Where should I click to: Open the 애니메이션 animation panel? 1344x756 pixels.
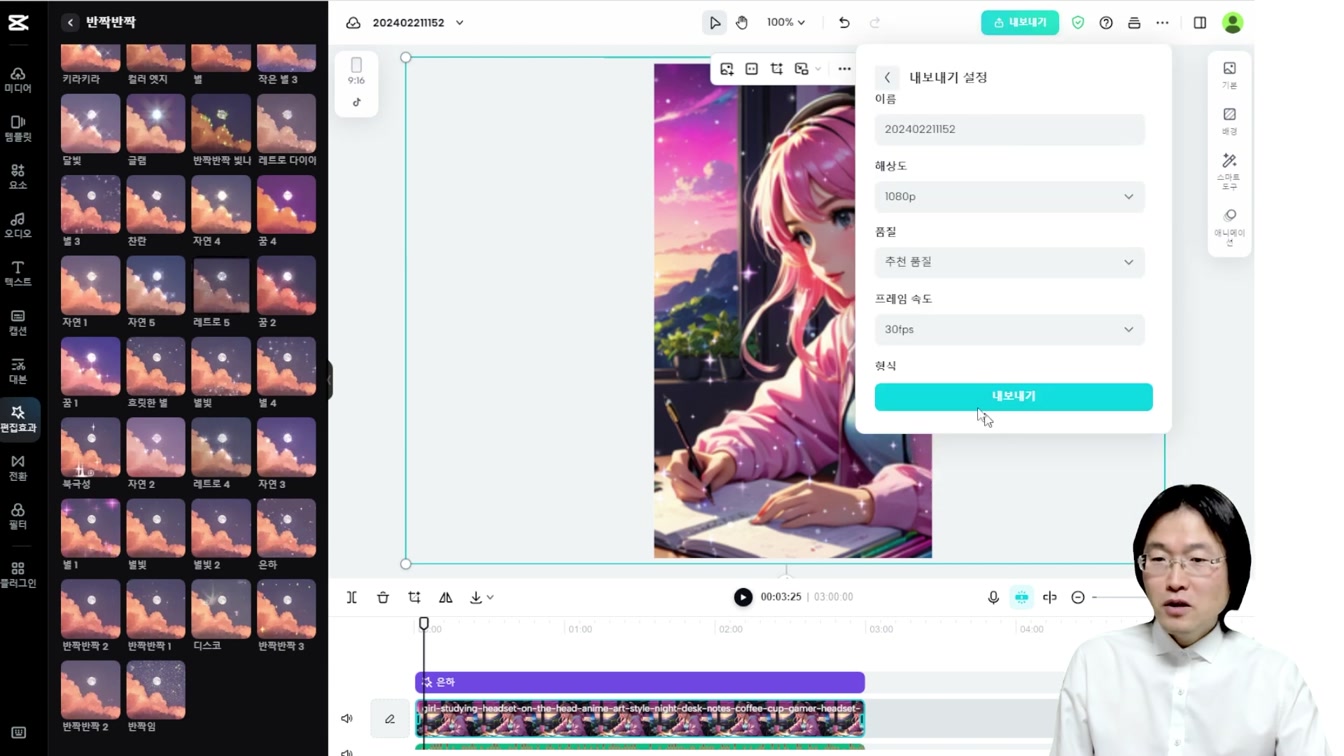click(1229, 227)
